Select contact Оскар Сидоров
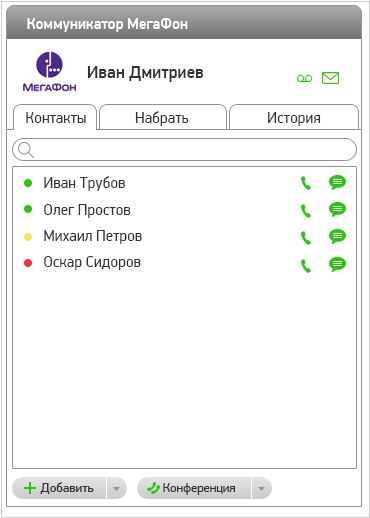 [x=92, y=262]
